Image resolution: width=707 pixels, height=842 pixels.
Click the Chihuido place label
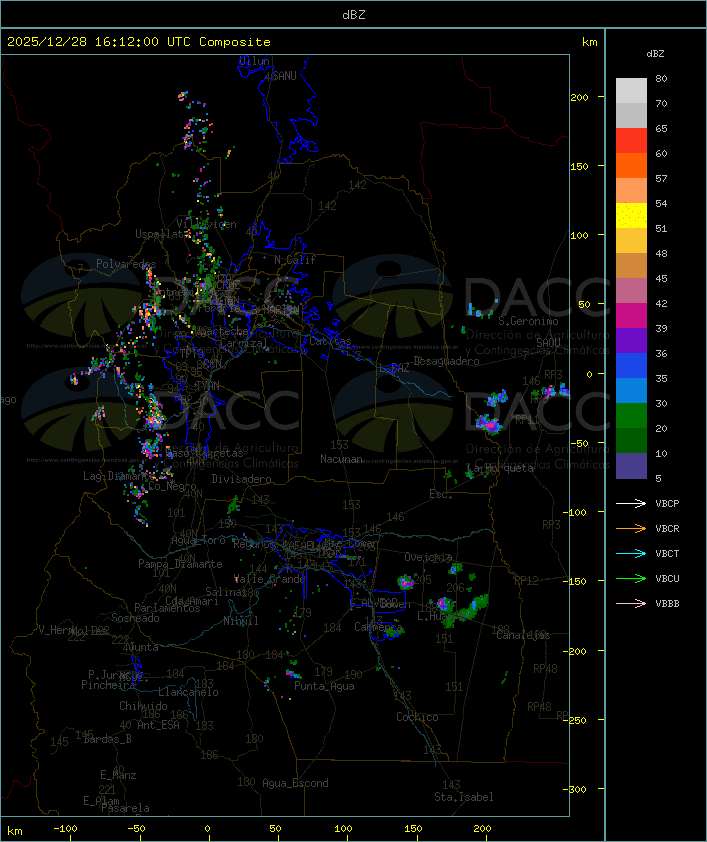pos(143,706)
